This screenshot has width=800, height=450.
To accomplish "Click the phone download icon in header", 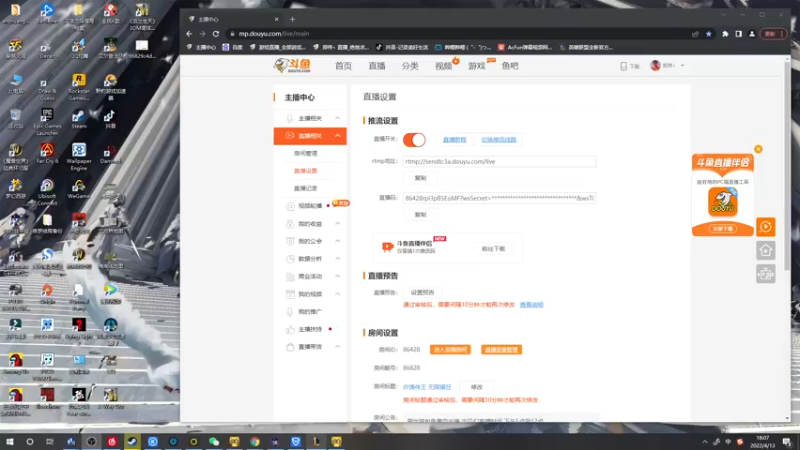I will (x=623, y=66).
